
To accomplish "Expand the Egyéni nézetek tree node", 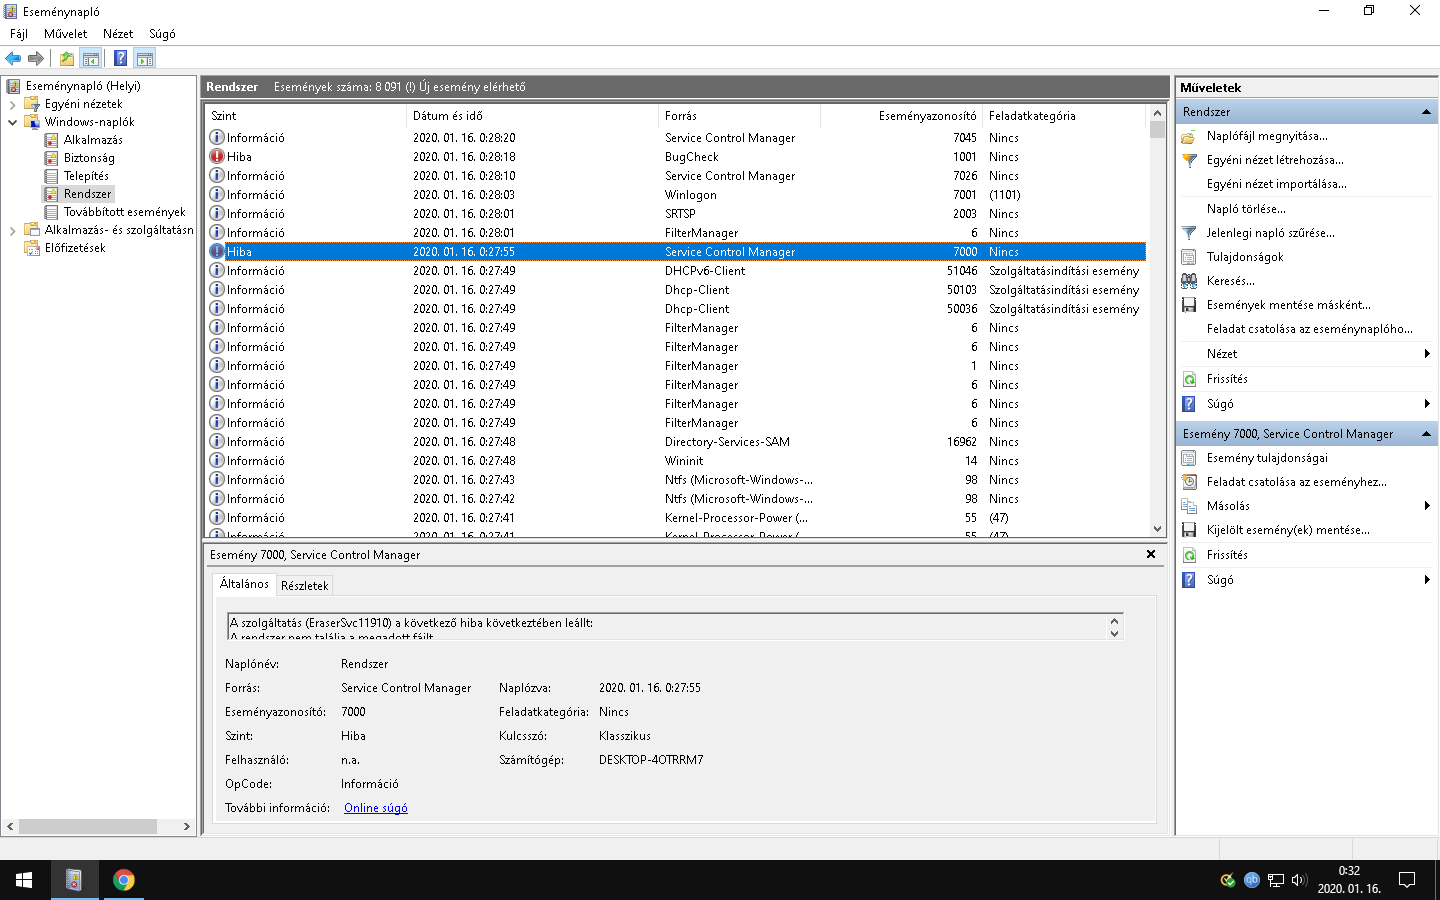I will click(12, 104).
